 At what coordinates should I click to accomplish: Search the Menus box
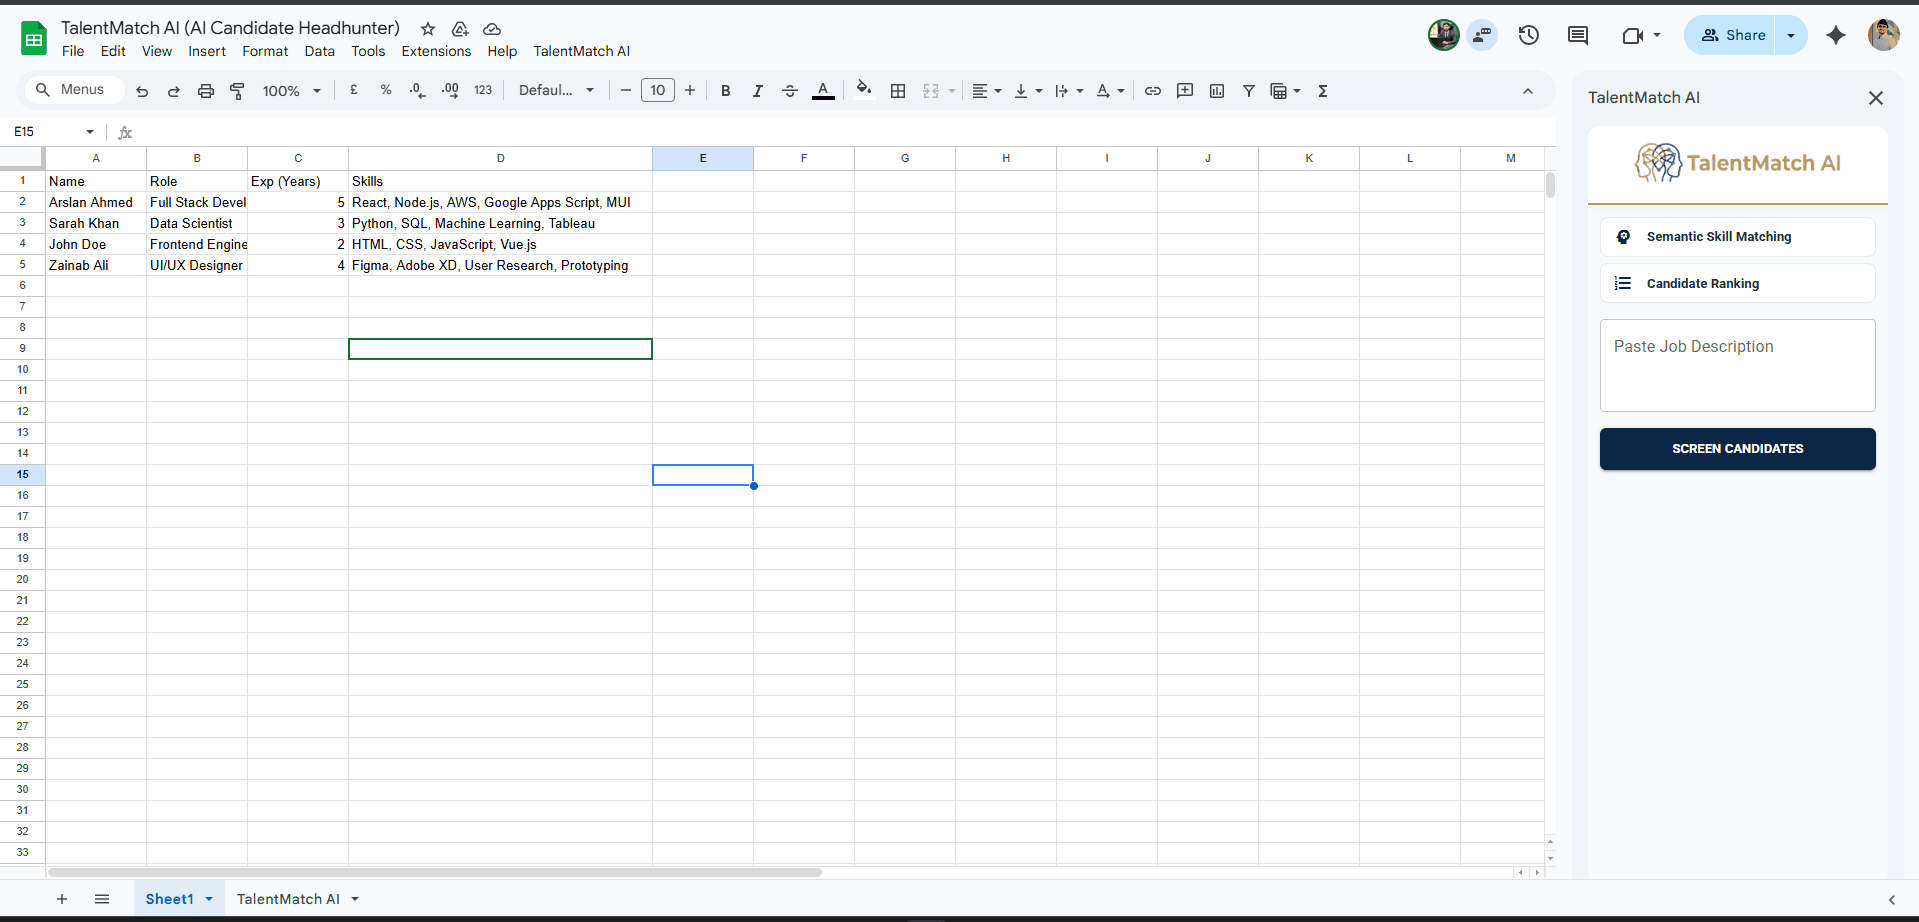[75, 90]
